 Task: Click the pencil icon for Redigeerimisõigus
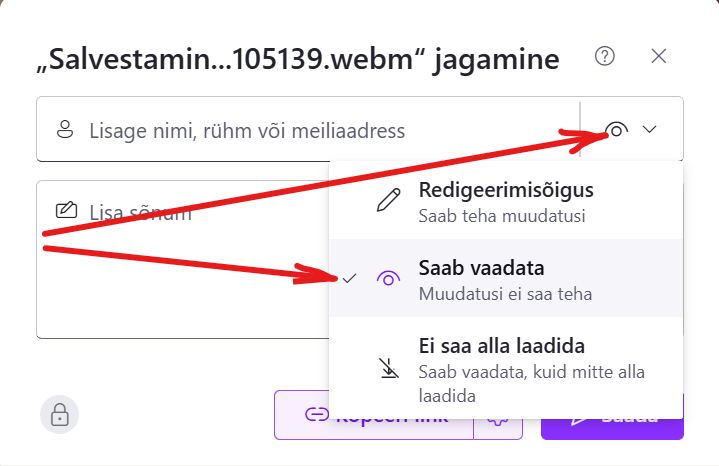click(387, 200)
